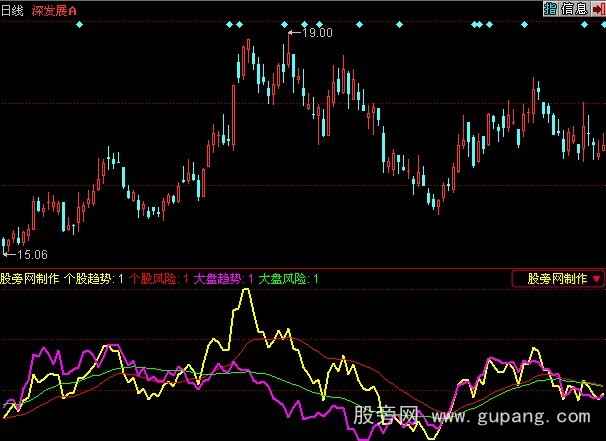The width and height of the screenshot is (606, 441).
Task: Click the 15.06 low price label
Action: pos(32,254)
